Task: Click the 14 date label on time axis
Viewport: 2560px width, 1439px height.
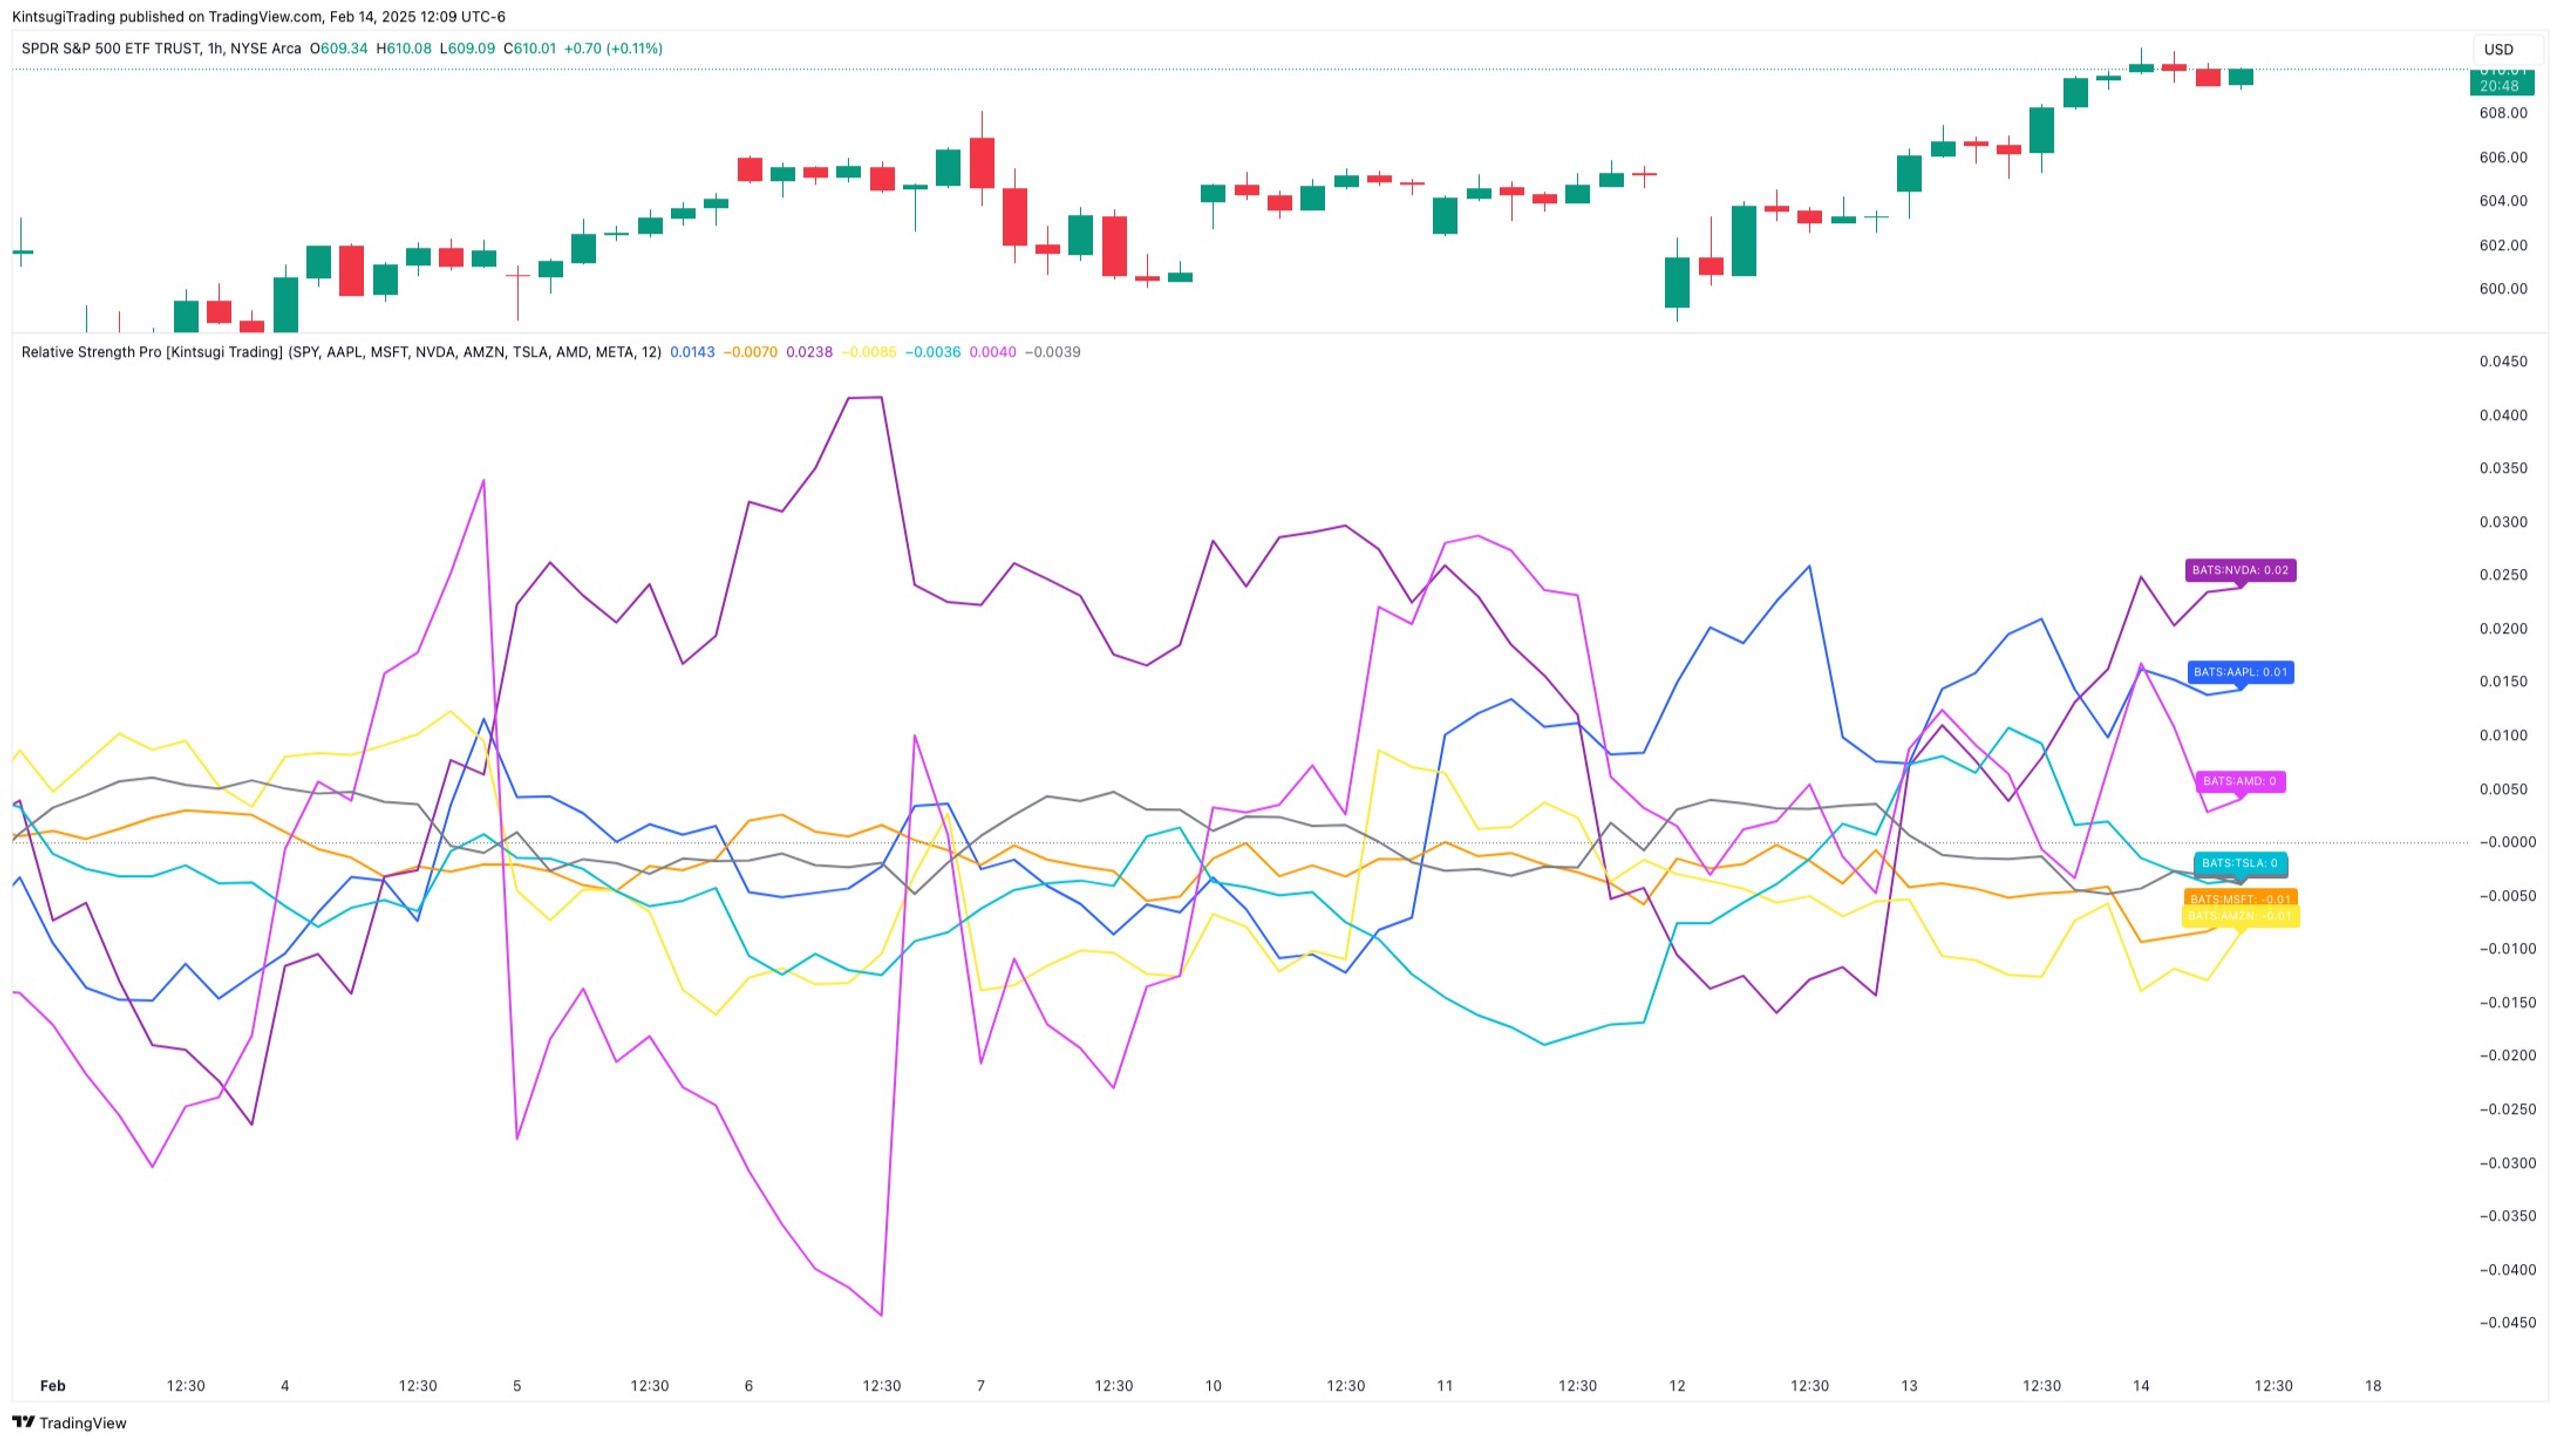Action: (x=2140, y=1386)
